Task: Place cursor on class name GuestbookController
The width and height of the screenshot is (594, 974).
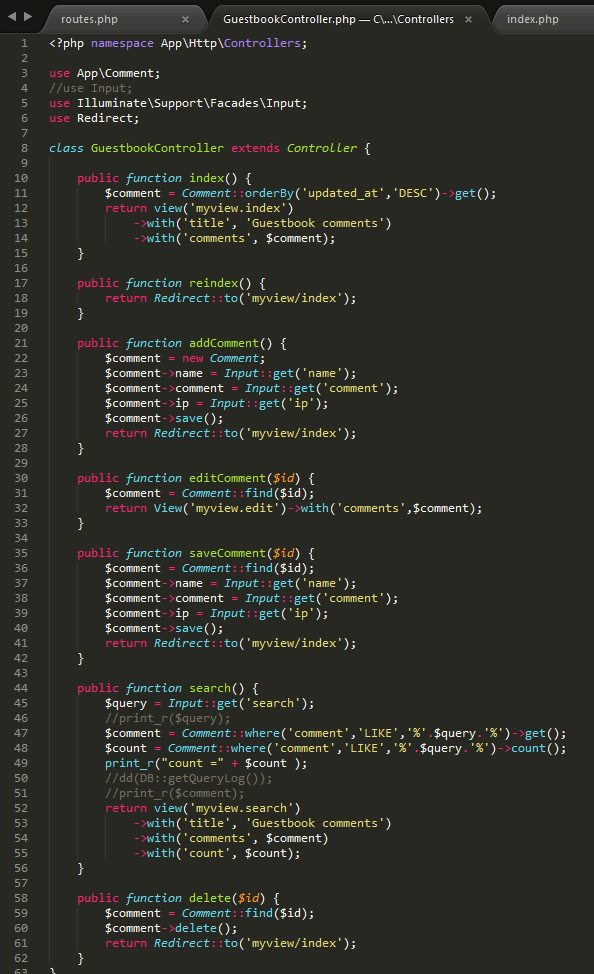Action: click(x=157, y=148)
